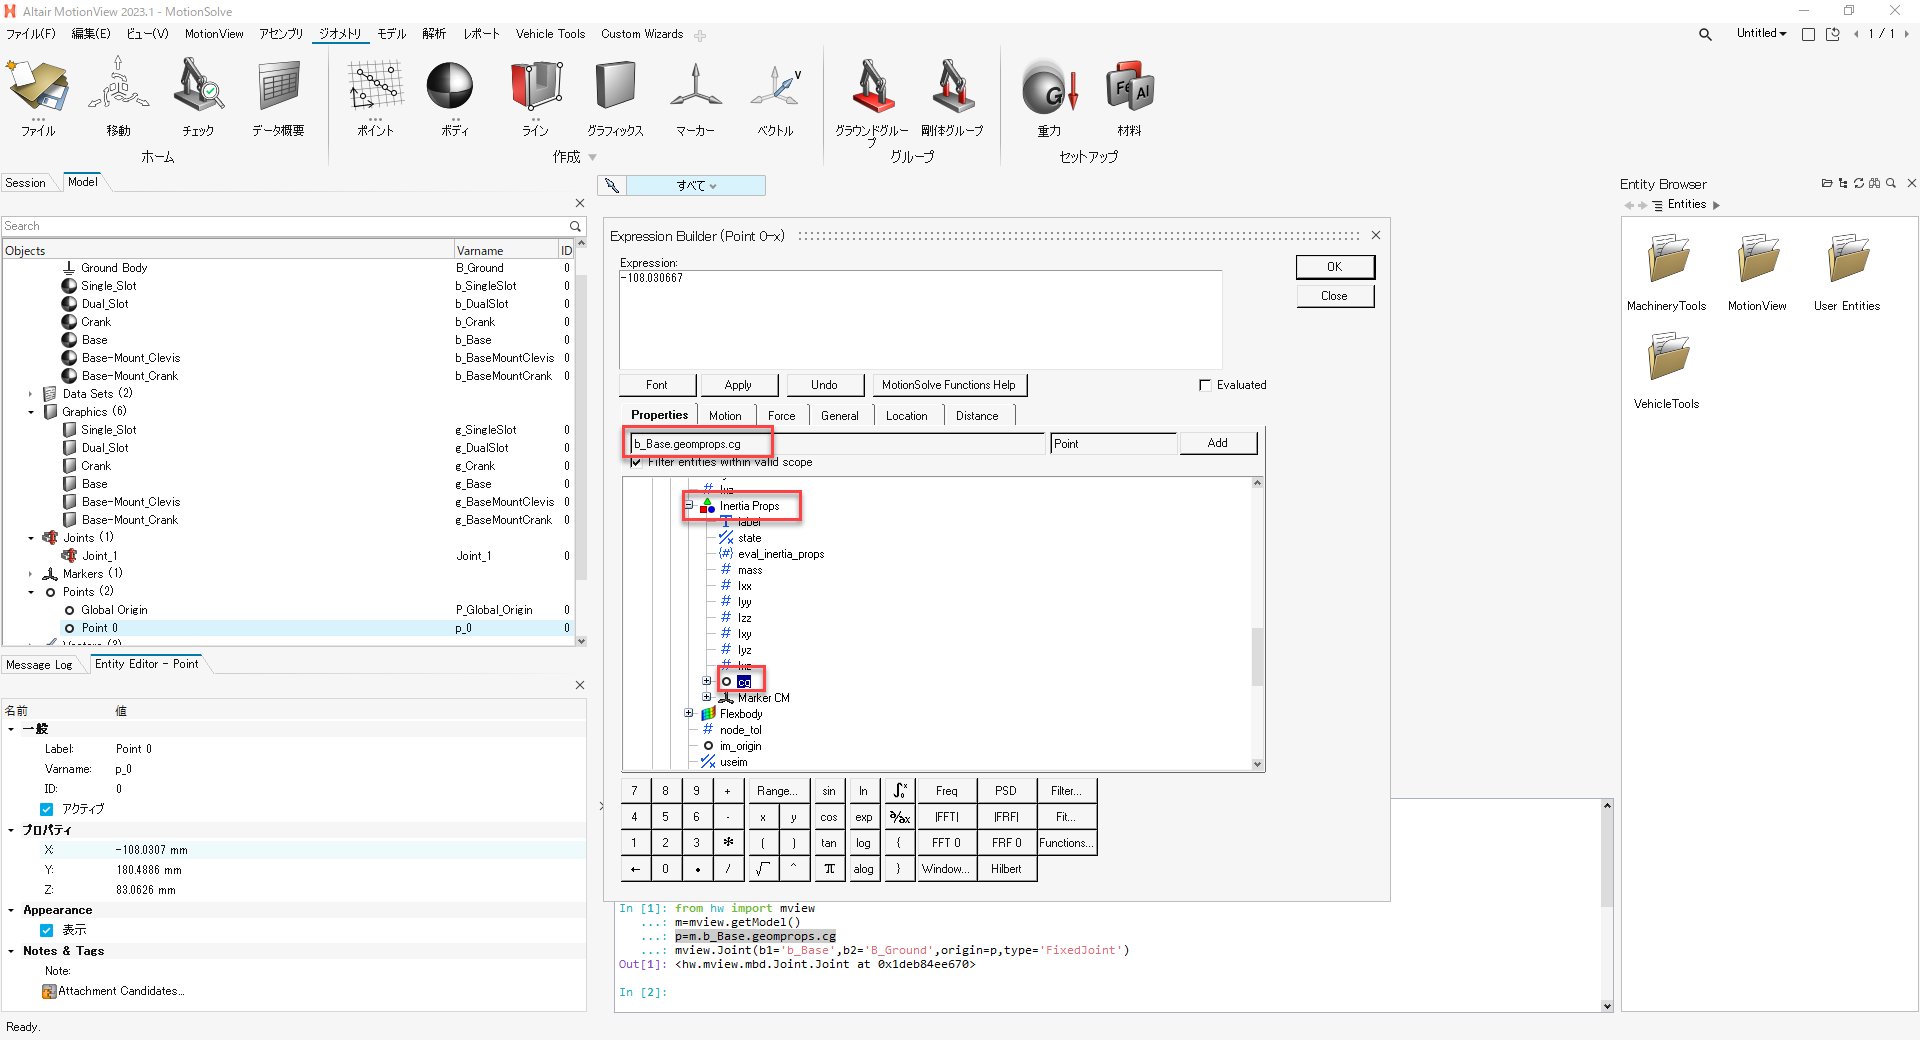Image resolution: width=1920 pixels, height=1040 pixels.
Task: Click the Font button
Action: [656, 385]
